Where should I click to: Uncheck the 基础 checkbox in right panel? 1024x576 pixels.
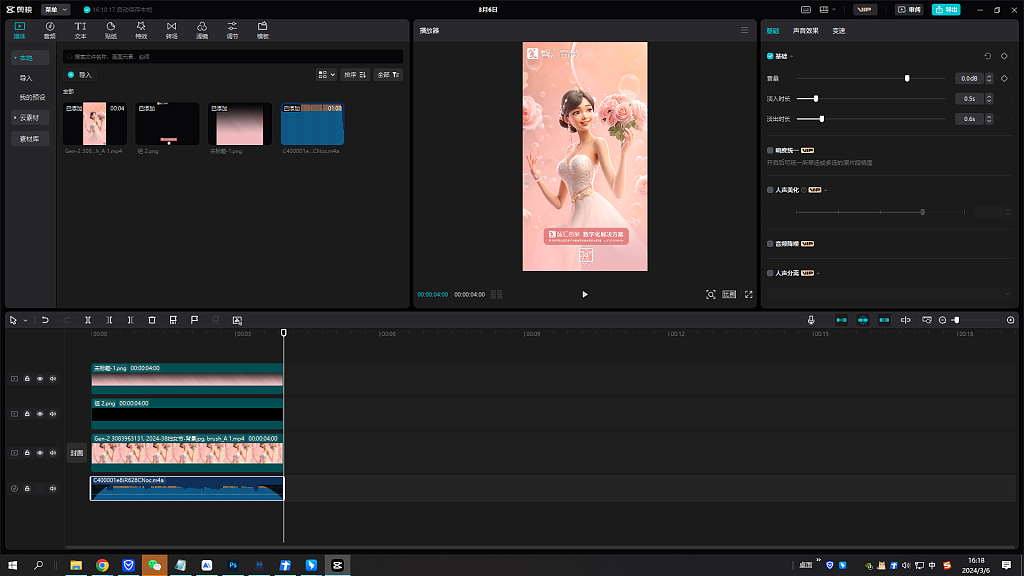(770, 58)
